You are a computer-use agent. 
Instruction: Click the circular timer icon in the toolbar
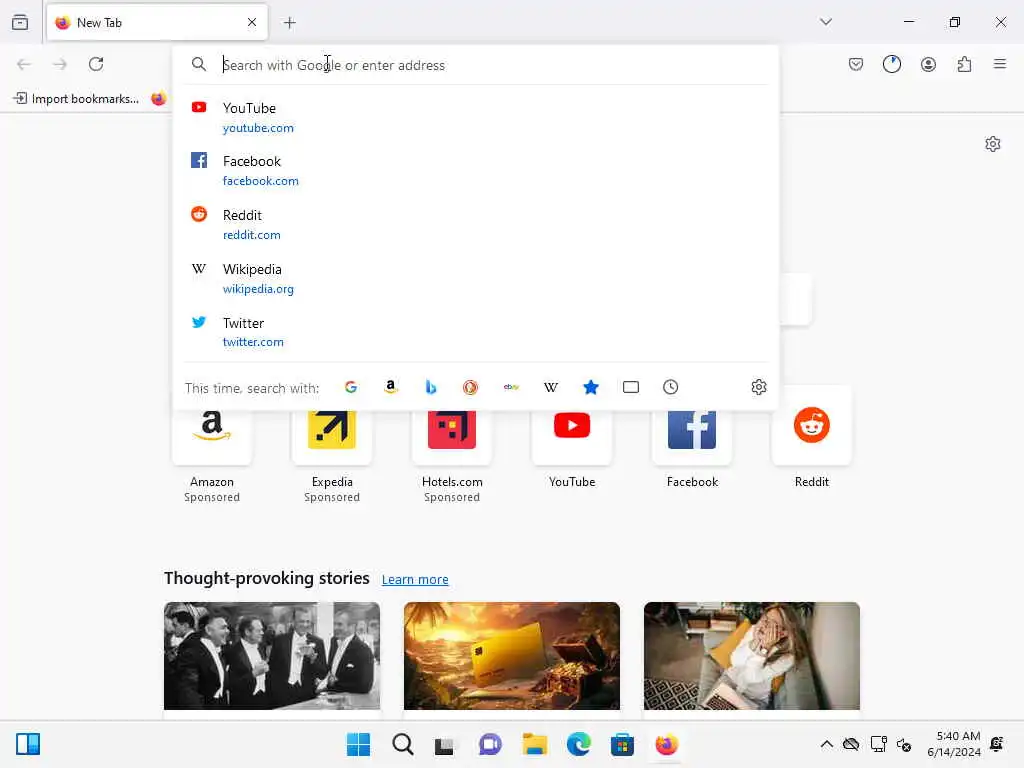coord(892,64)
